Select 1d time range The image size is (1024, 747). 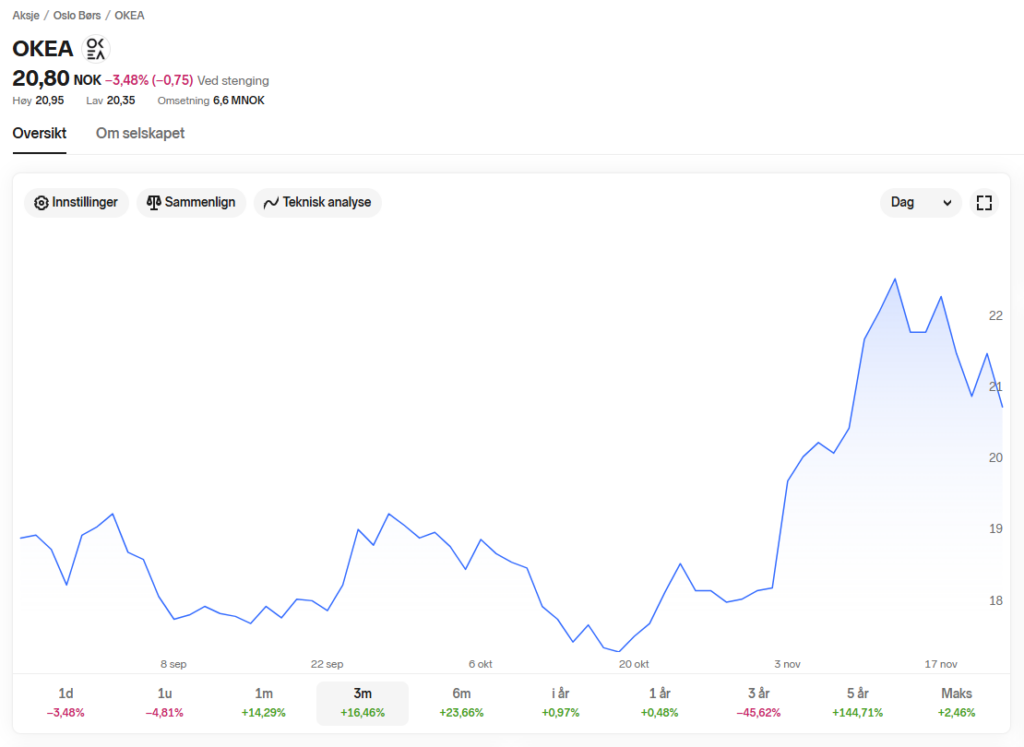coord(66,702)
